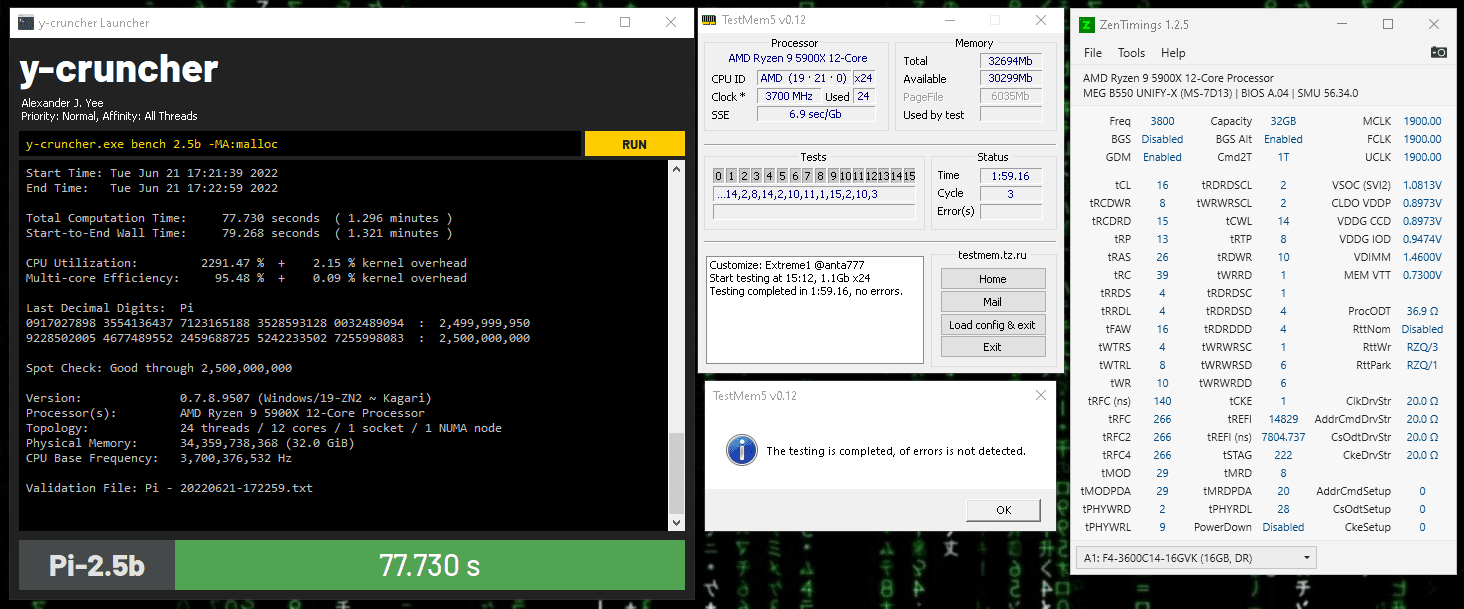Click the Total memory 32694Mb field
This screenshot has height=609, width=1464.
(1012, 61)
